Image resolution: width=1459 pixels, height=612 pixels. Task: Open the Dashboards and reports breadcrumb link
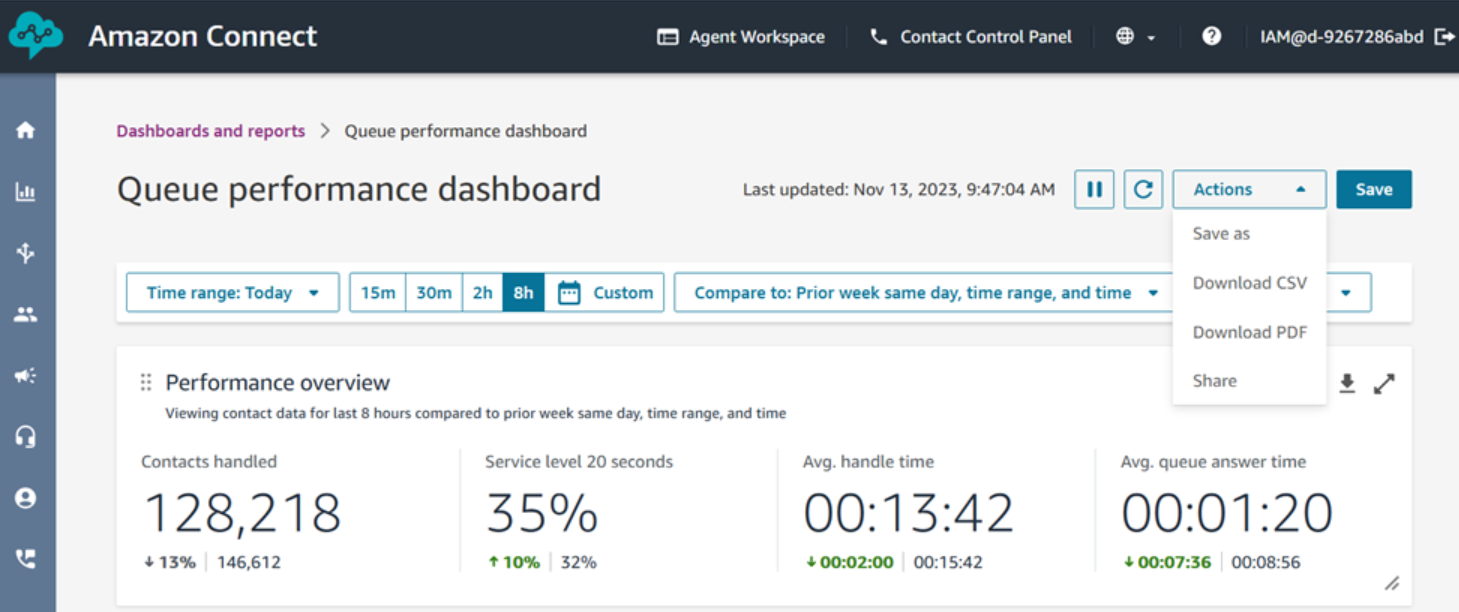point(210,131)
